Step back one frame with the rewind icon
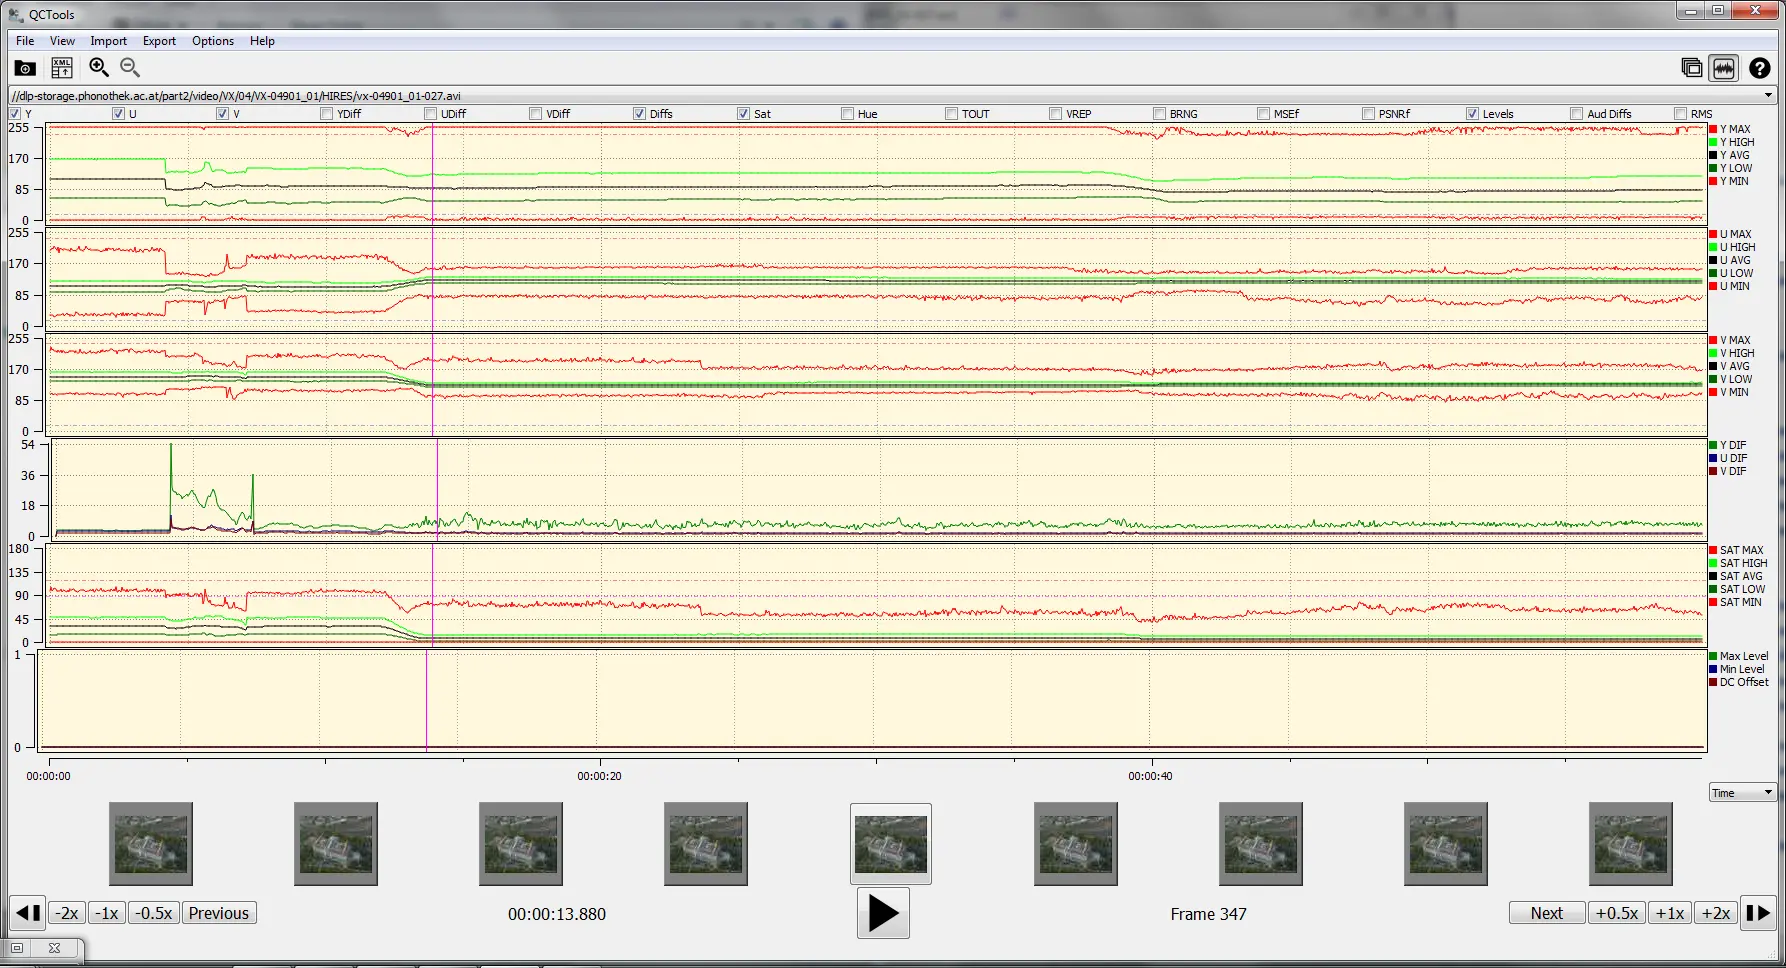The width and height of the screenshot is (1786, 968). (x=27, y=913)
